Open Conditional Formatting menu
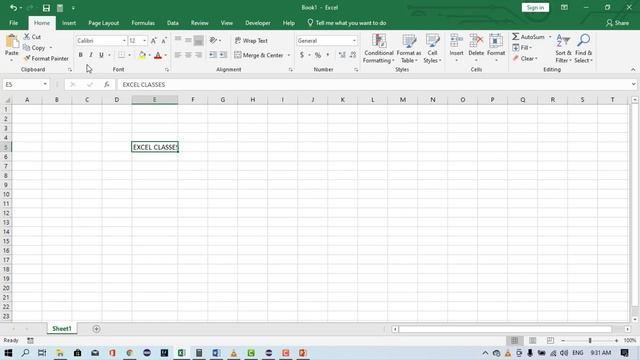640x360 pixels. click(379, 48)
